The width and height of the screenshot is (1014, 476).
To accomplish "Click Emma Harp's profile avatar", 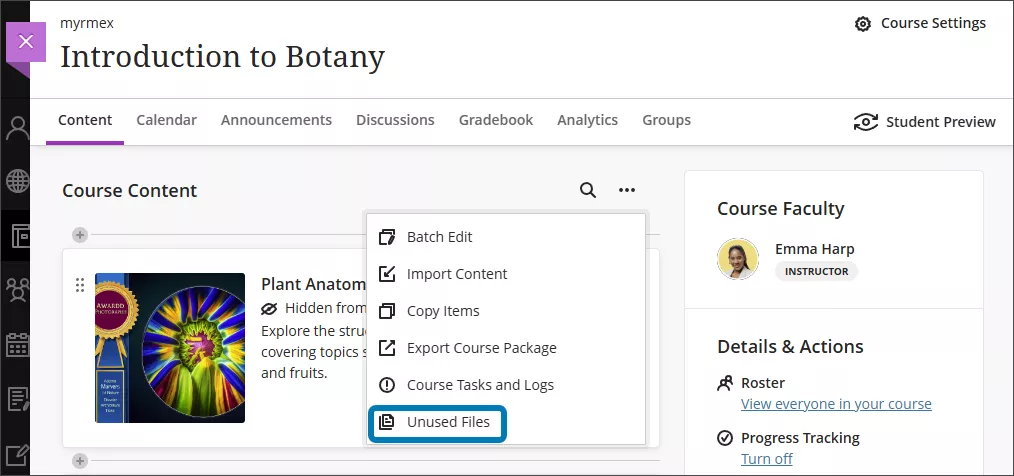I will [738, 259].
